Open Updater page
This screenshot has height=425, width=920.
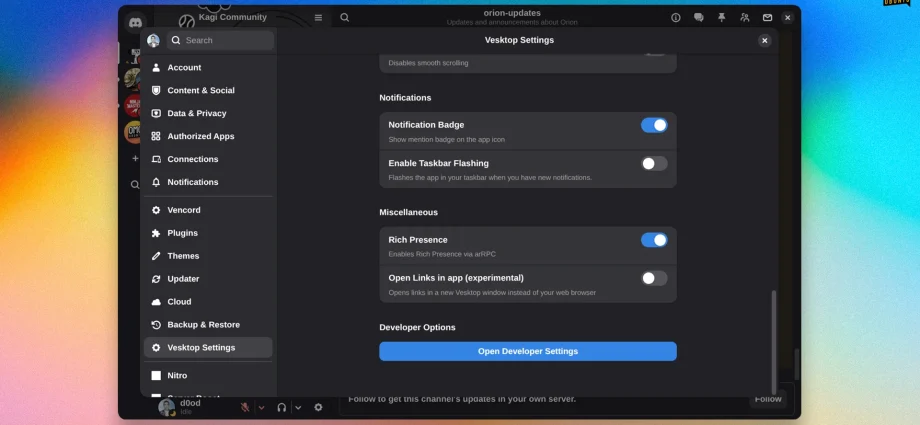[x=208, y=279]
